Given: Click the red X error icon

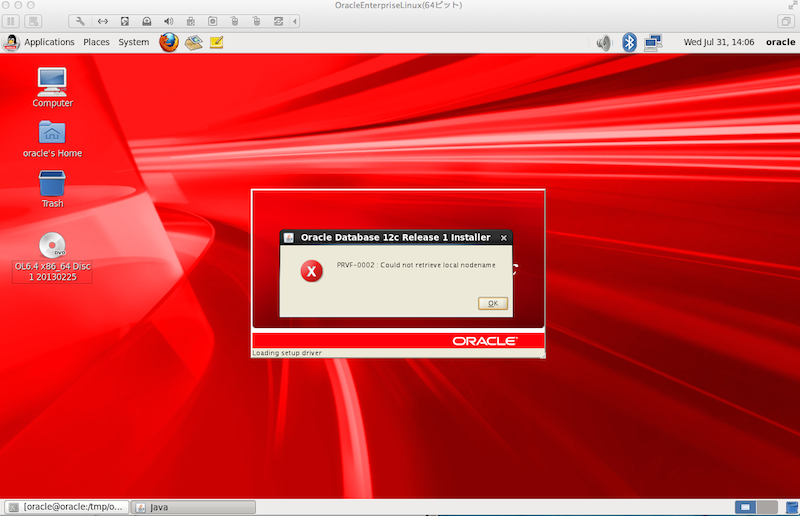Looking at the screenshot, I should pyautogui.click(x=311, y=271).
